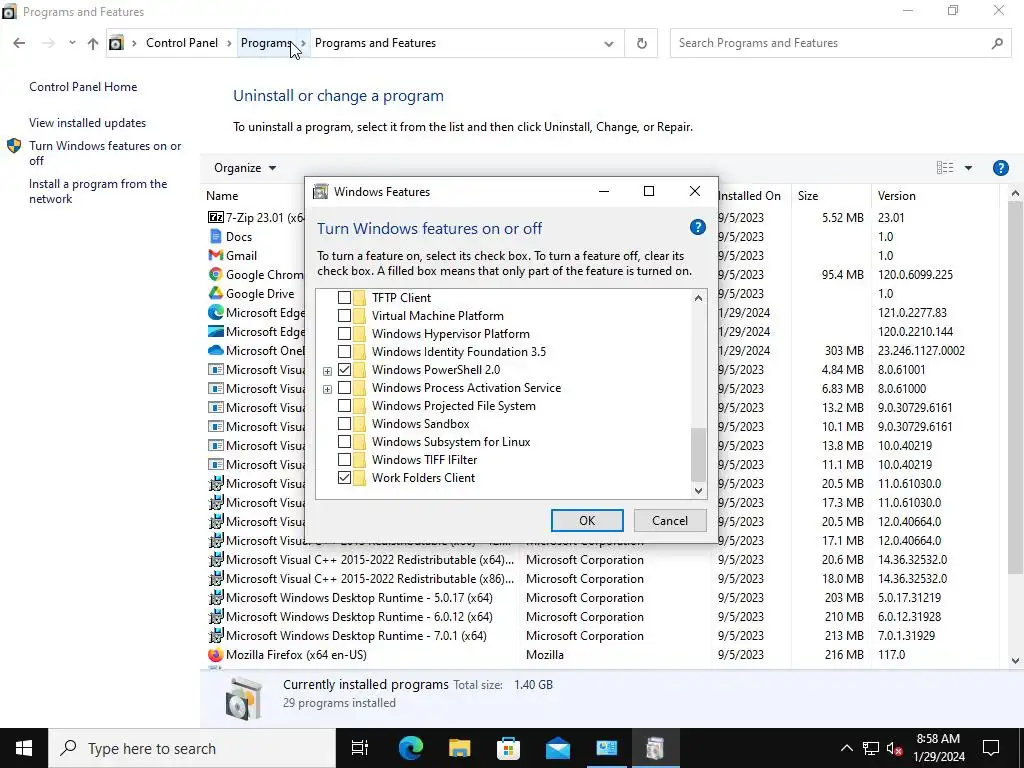Image resolution: width=1024 pixels, height=768 pixels.
Task: Open Microsoft Store from the taskbar
Action: (x=508, y=748)
